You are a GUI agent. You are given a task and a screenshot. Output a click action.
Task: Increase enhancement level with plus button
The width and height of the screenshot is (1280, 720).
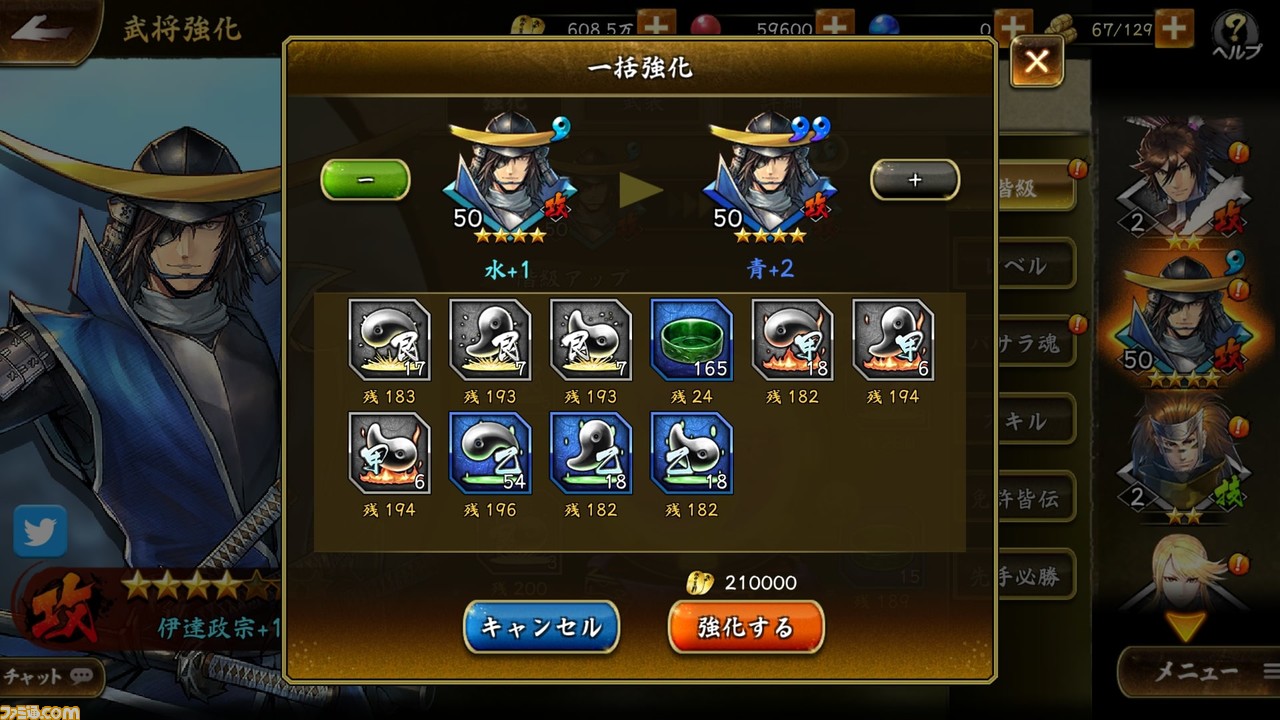pyautogui.click(x=915, y=180)
